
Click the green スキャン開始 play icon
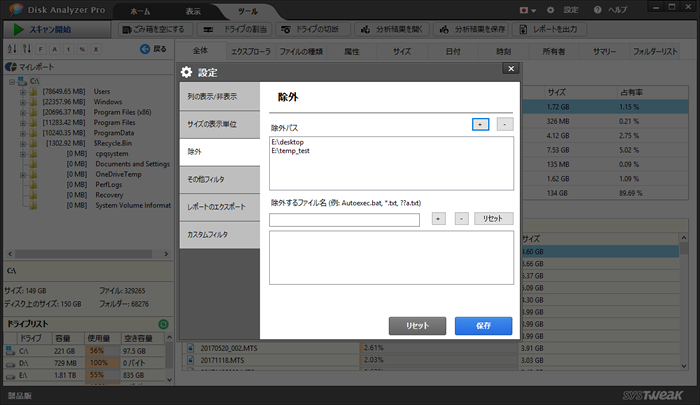pos(18,29)
